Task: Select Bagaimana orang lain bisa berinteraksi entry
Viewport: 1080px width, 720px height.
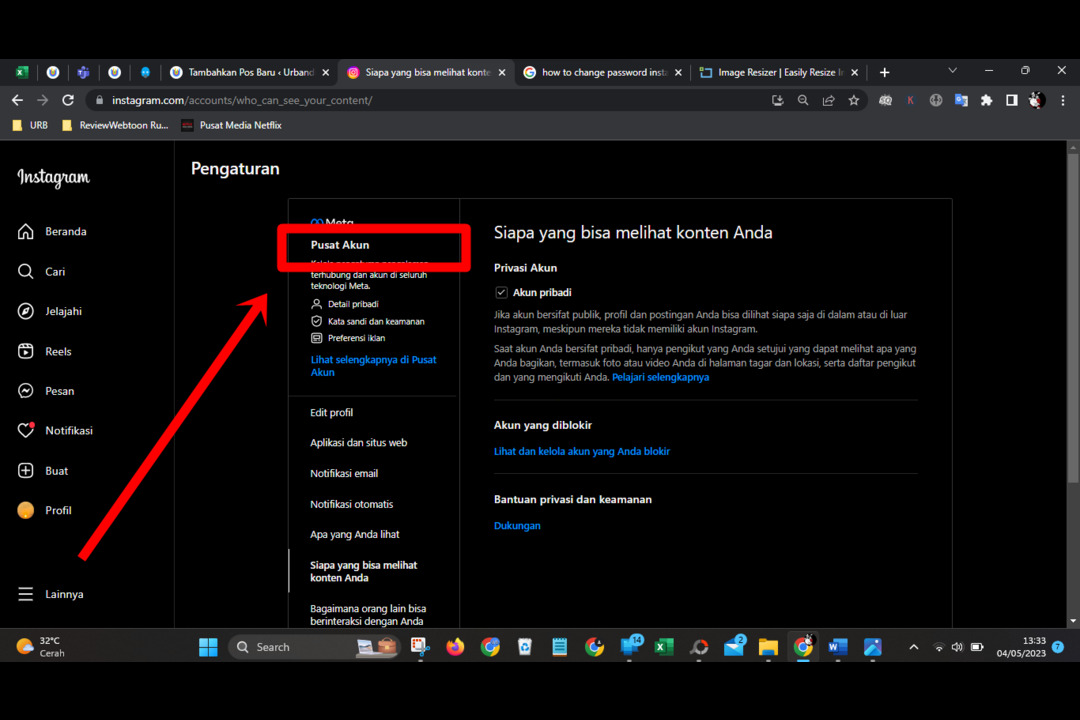Action: [368, 615]
